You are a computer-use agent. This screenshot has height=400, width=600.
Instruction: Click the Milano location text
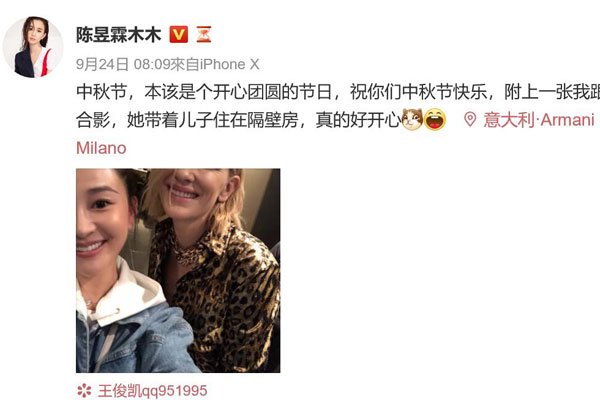pyautogui.click(x=101, y=148)
